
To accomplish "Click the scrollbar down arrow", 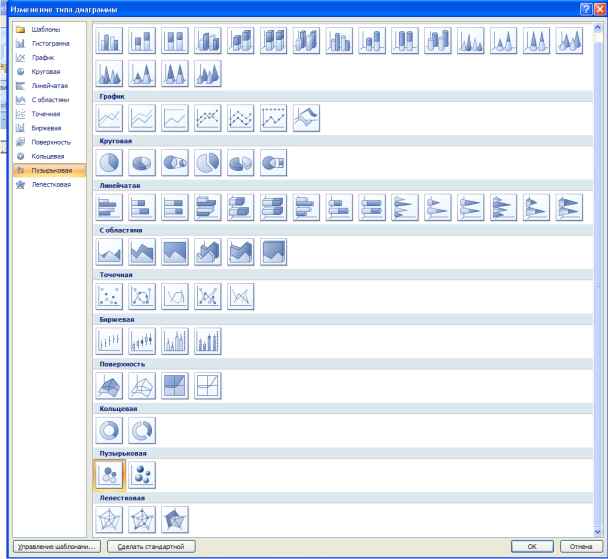I will coord(598,532).
